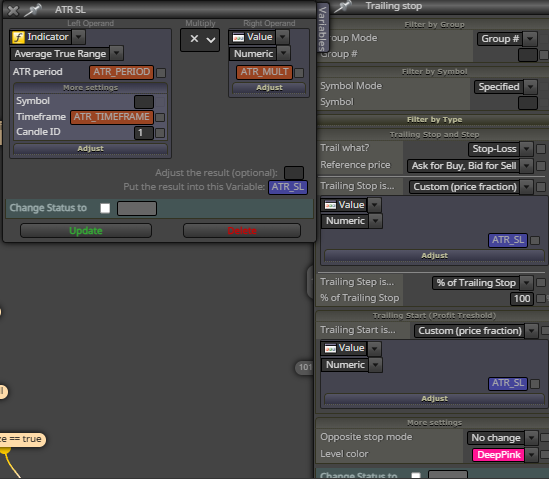The width and height of the screenshot is (549, 479).
Task: Click the Value icon in Right Operand
Action: pyautogui.click(x=238, y=37)
